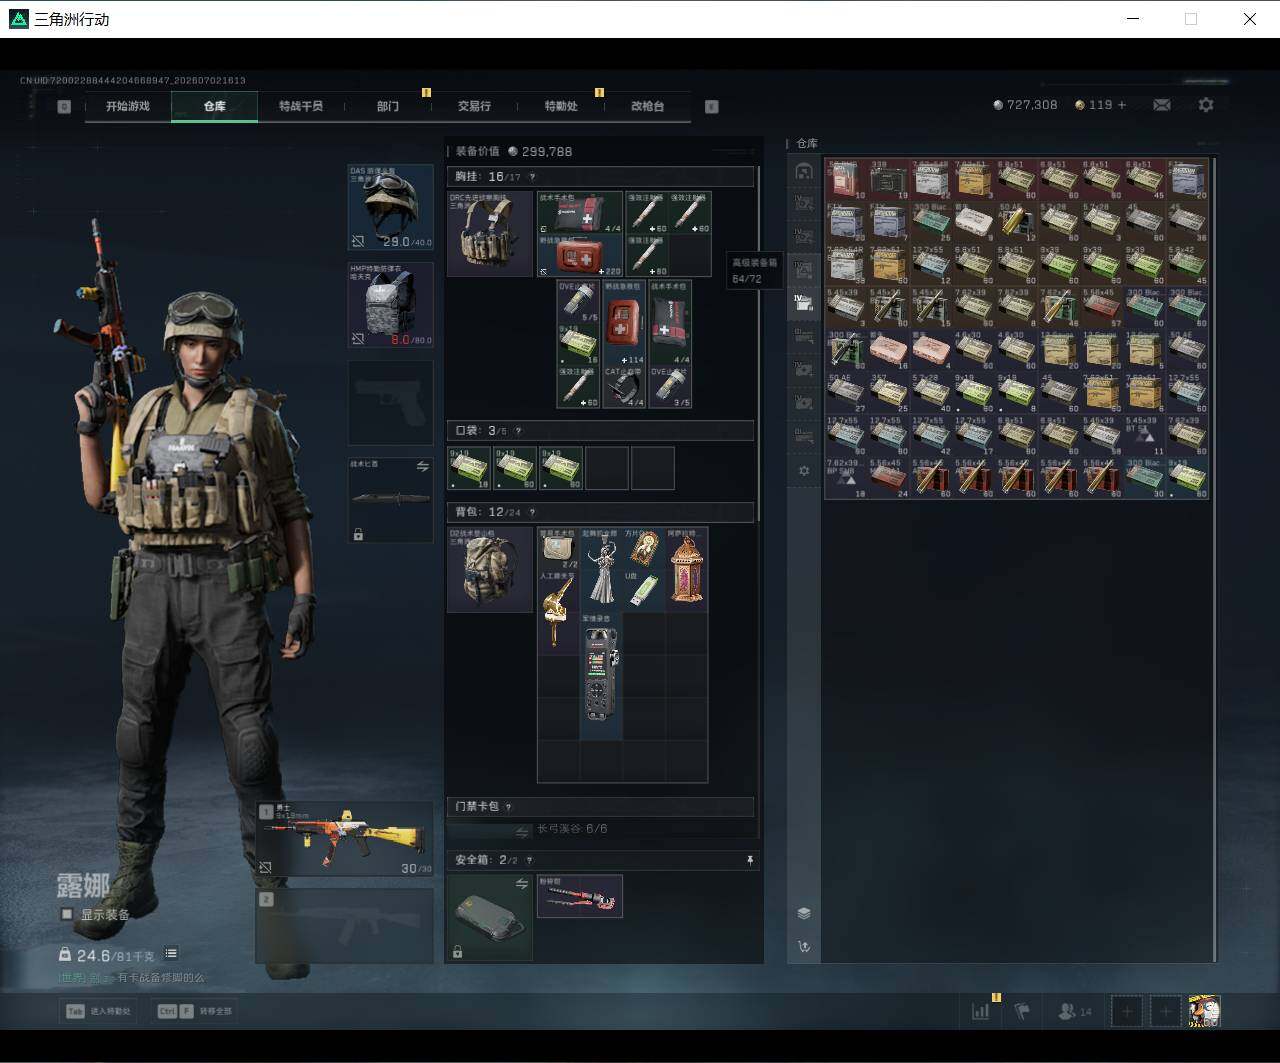
Task: Select the highlighted IV ammo box sidebar icon
Action: click(x=804, y=302)
